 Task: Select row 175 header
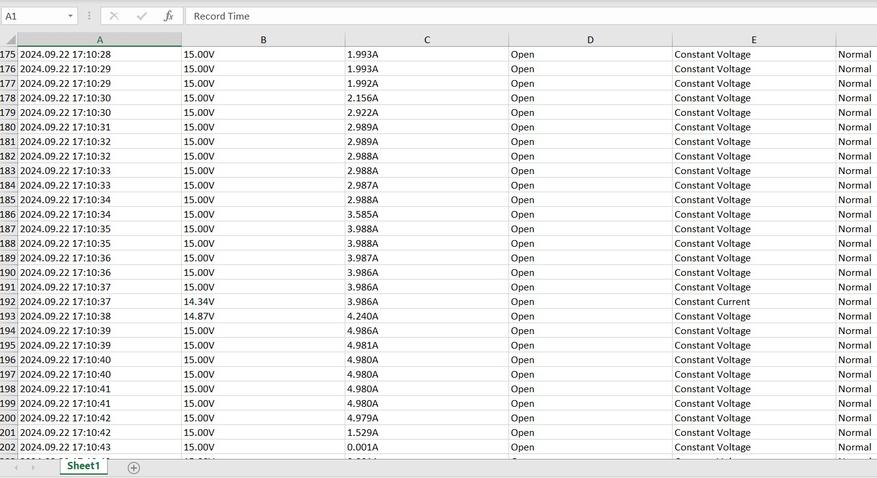click(8, 54)
